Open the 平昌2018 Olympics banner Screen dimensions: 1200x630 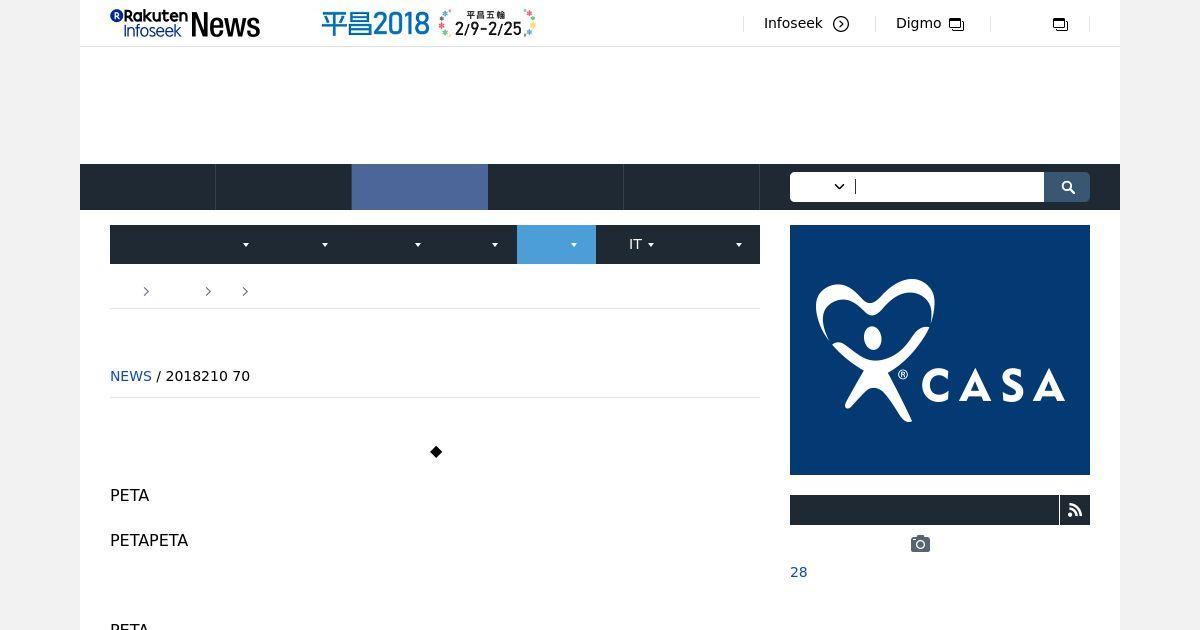pos(428,23)
